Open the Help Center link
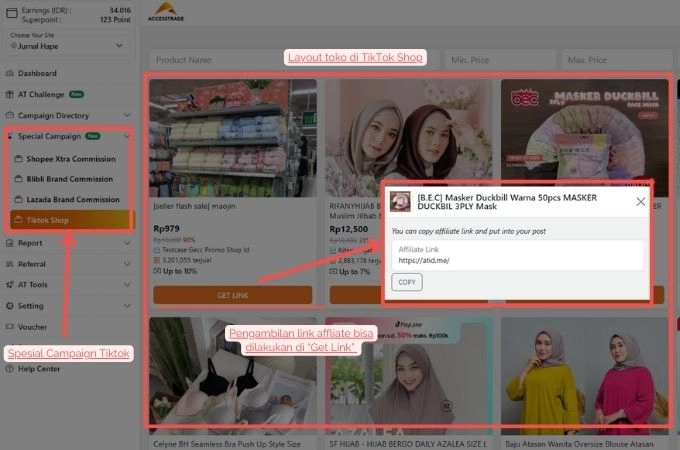 point(39,369)
